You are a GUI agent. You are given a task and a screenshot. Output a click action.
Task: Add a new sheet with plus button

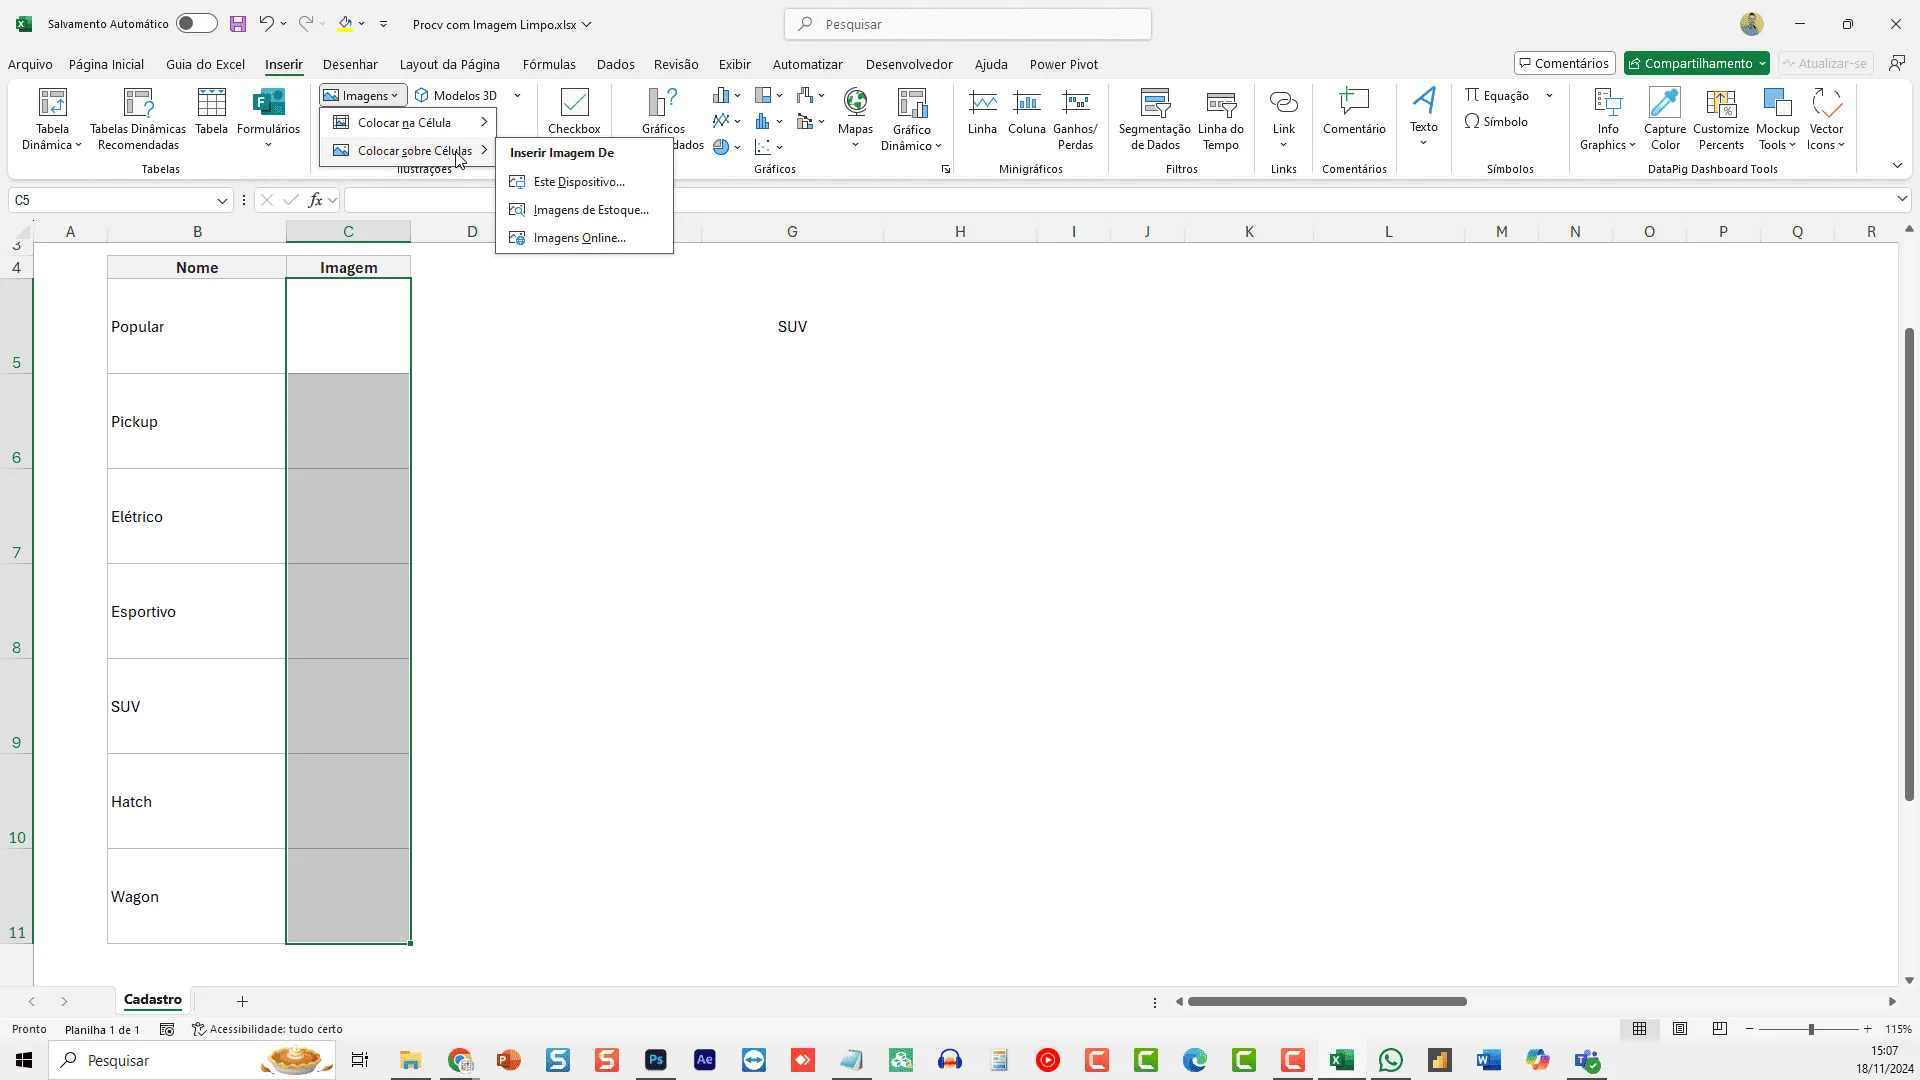(242, 1001)
